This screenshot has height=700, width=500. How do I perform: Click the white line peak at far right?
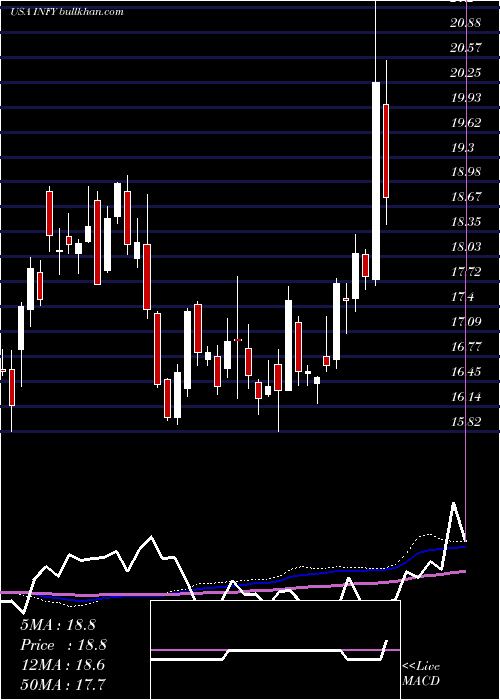coord(454,503)
